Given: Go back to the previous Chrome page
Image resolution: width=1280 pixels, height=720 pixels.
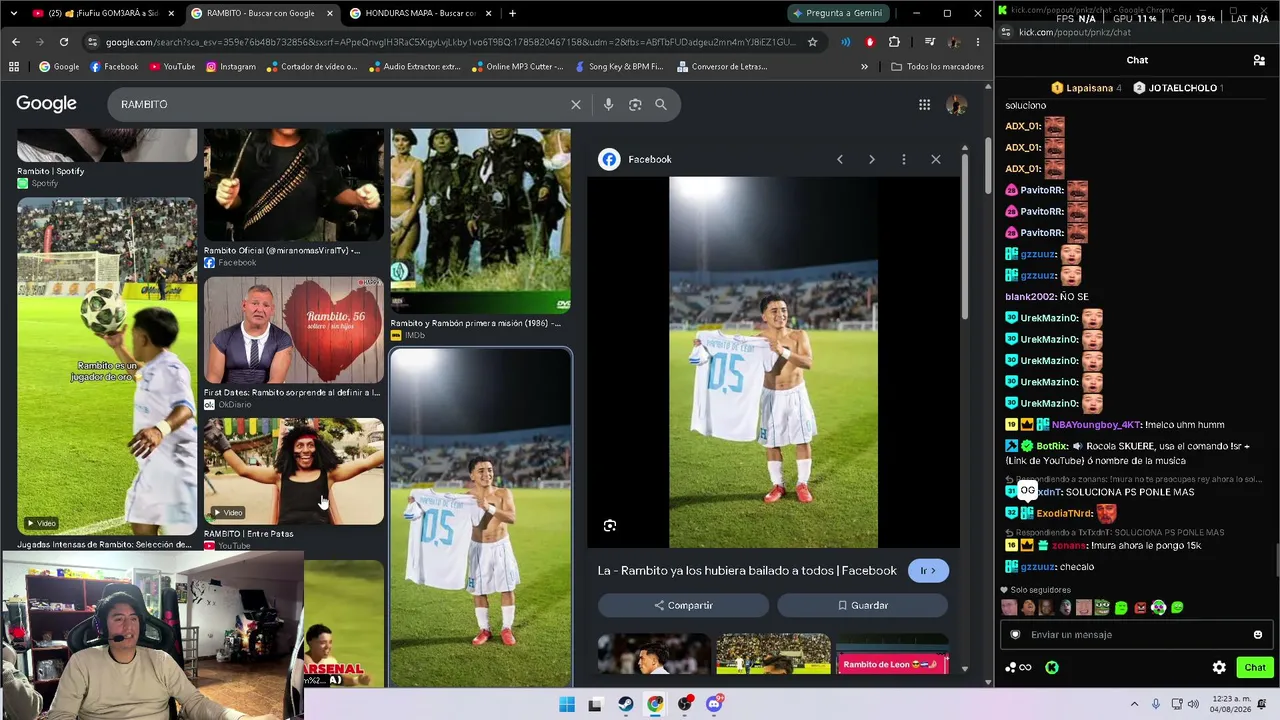Looking at the screenshot, I should point(16,42).
